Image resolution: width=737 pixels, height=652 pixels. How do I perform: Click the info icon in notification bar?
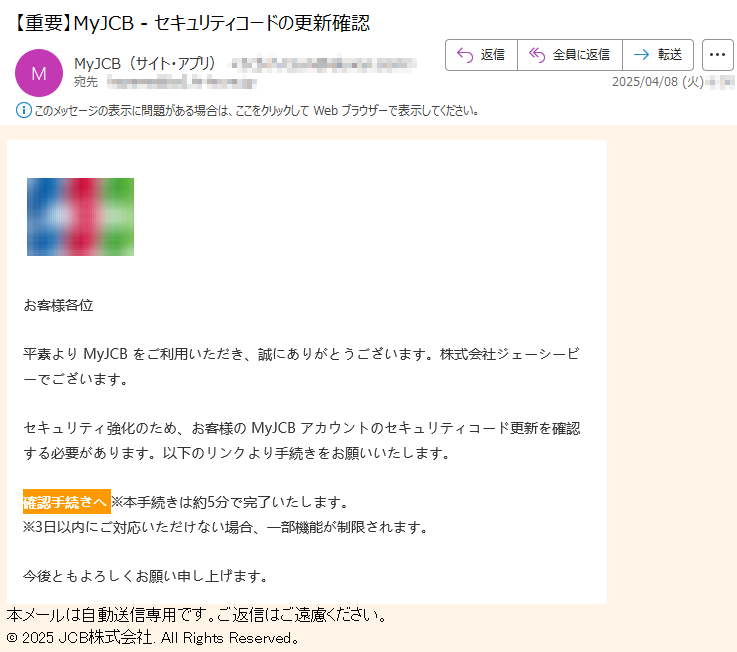(24, 110)
